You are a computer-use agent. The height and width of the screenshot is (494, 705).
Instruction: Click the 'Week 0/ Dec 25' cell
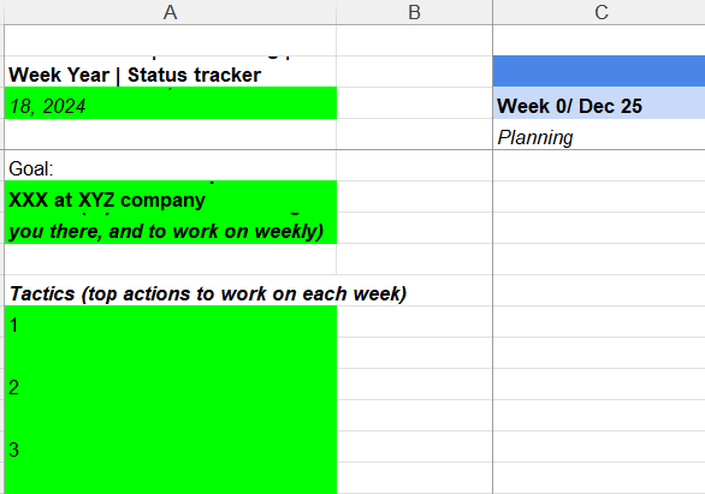pos(599,103)
